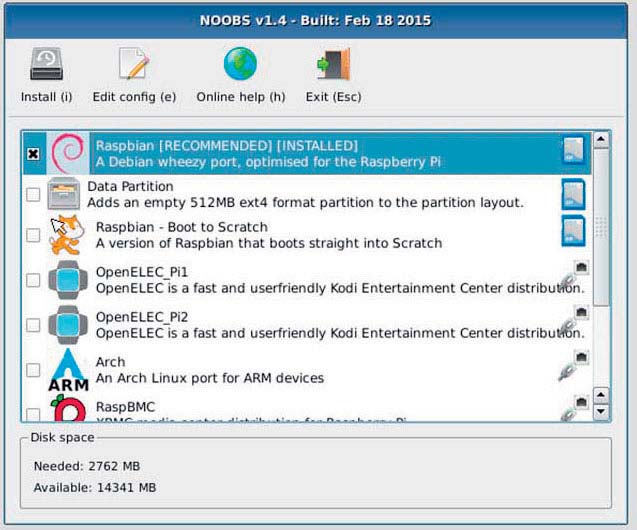The width and height of the screenshot is (637, 530).
Task: Select the OpenELEC_Pi1 title text
Action: click(x=142, y=272)
